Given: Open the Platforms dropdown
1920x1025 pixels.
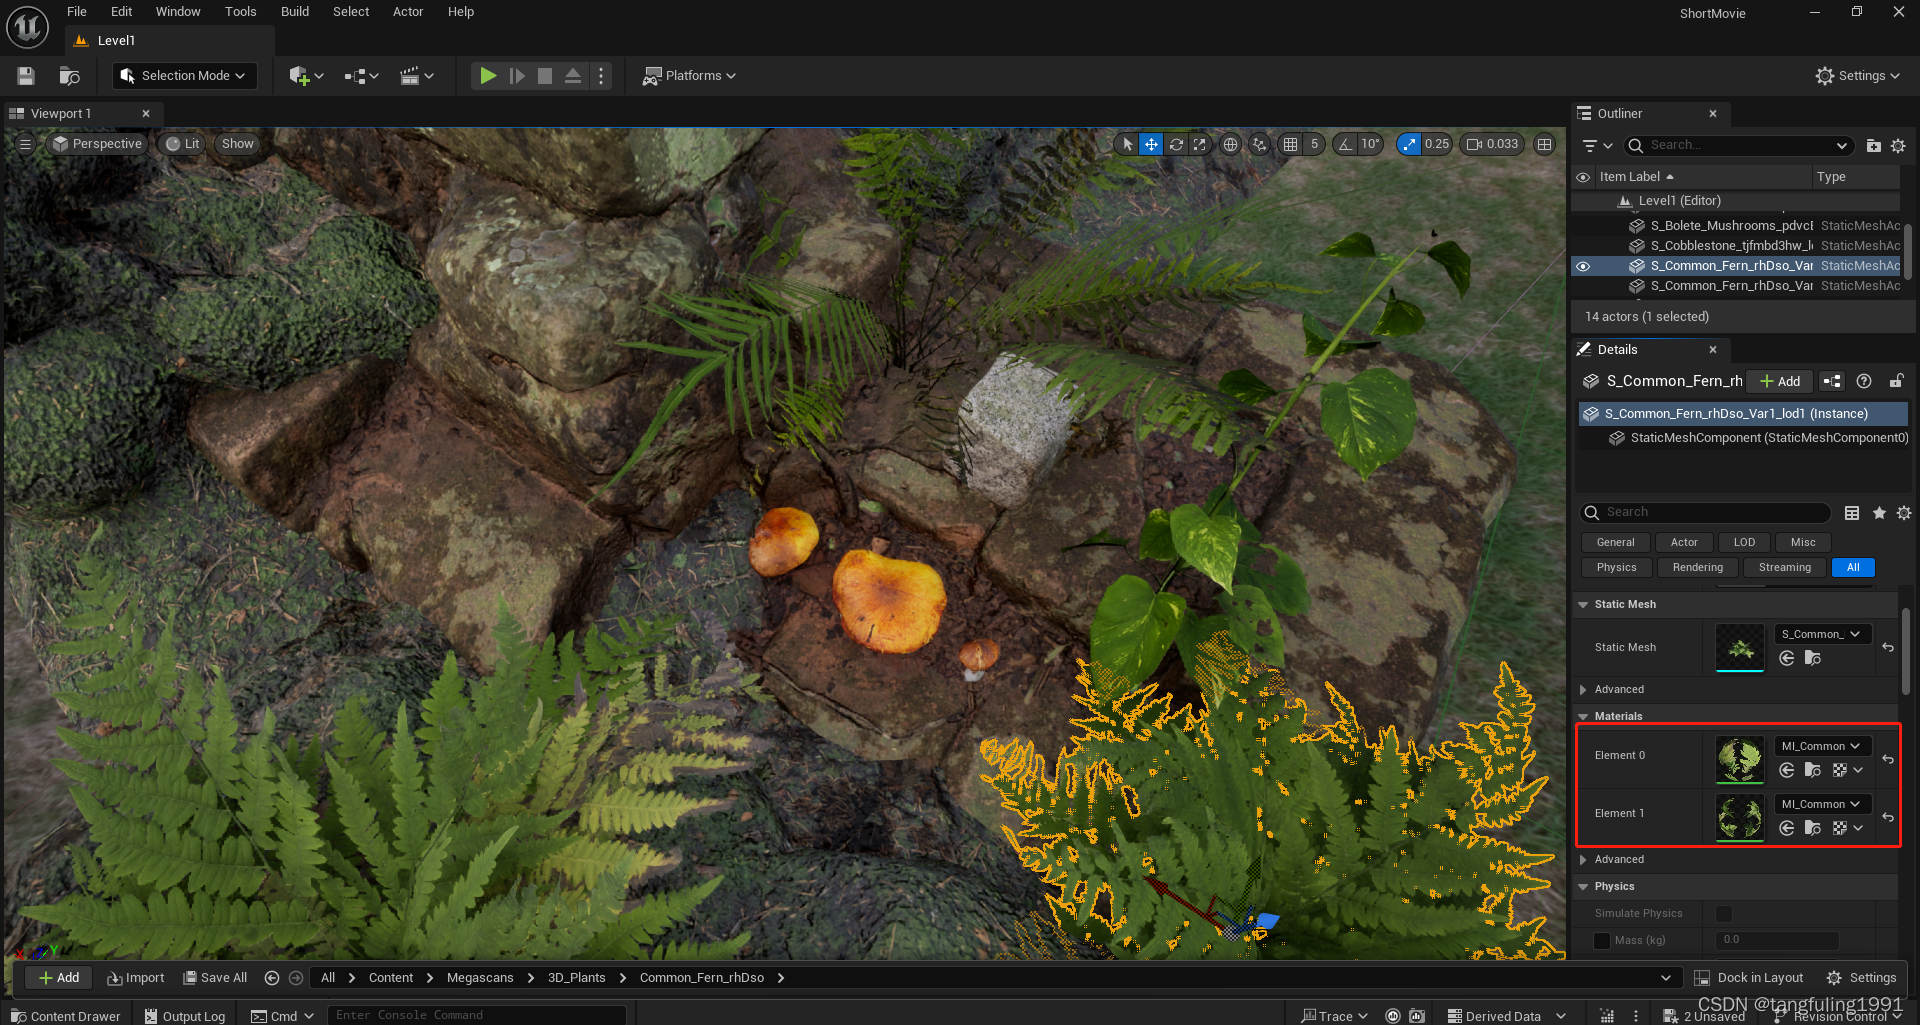Looking at the screenshot, I should (689, 76).
